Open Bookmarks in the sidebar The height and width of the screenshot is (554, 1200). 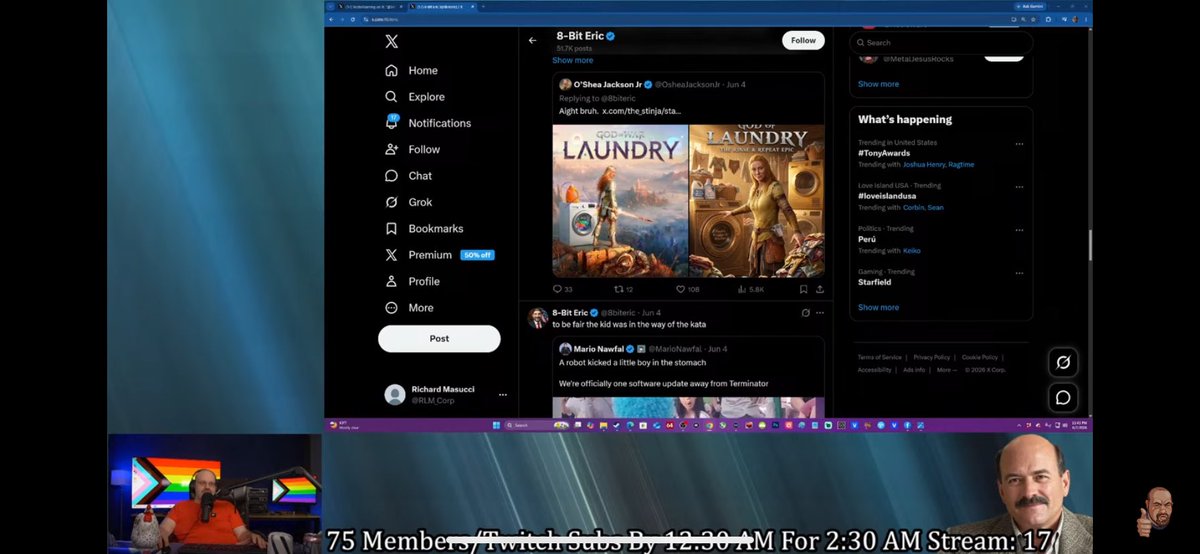(424, 228)
